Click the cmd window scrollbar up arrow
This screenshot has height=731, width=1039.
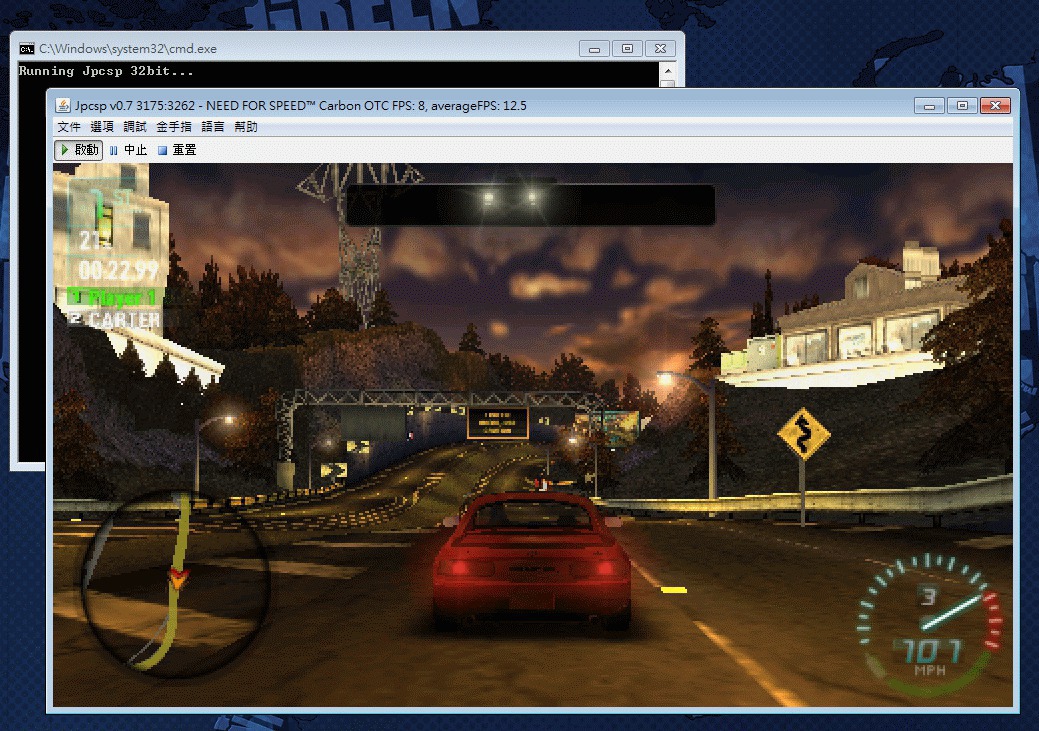pyautogui.click(x=668, y=70)
